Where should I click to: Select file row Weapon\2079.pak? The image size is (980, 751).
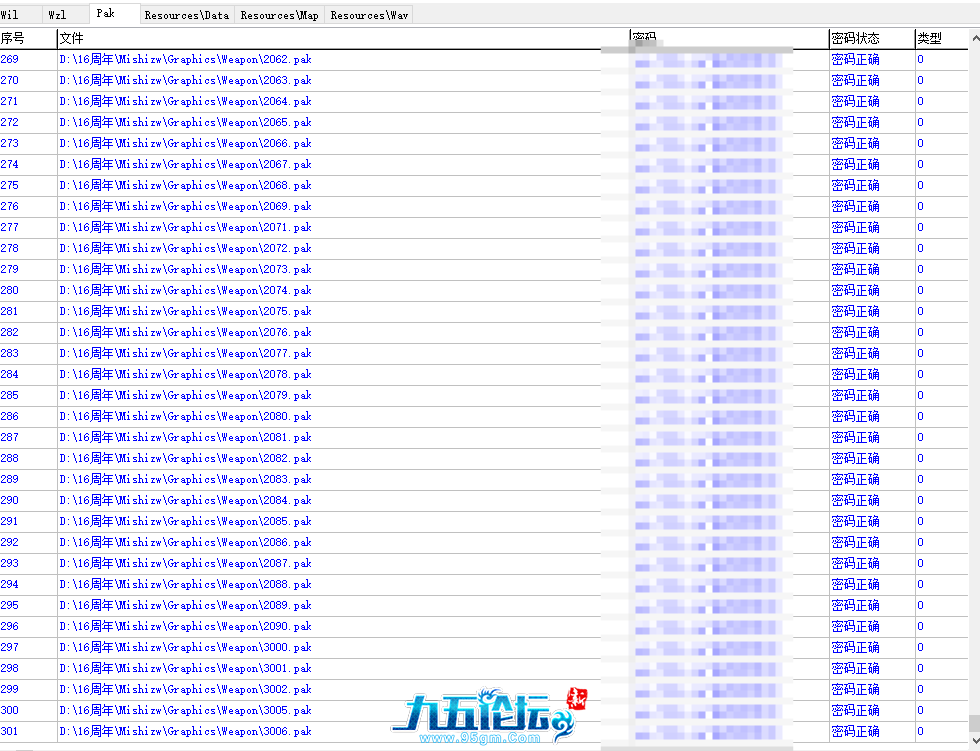pyautogui.click(x=484, y=395)
